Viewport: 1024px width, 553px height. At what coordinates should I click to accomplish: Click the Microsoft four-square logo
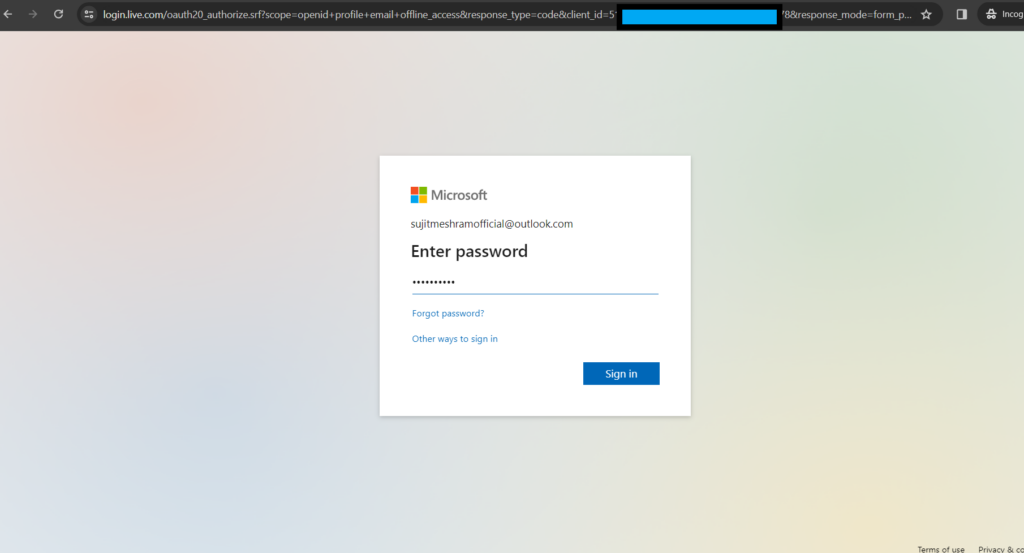(x=419, y=195)
